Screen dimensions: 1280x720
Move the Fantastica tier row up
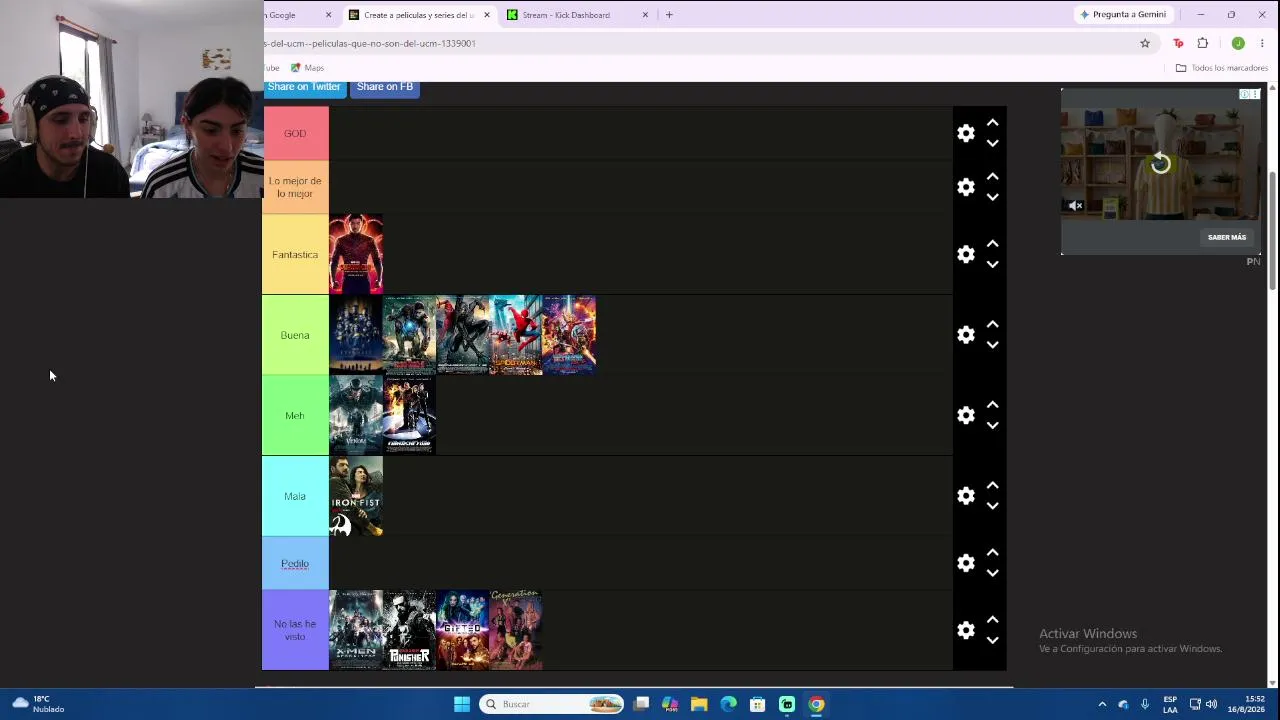(x=993, y=243)
